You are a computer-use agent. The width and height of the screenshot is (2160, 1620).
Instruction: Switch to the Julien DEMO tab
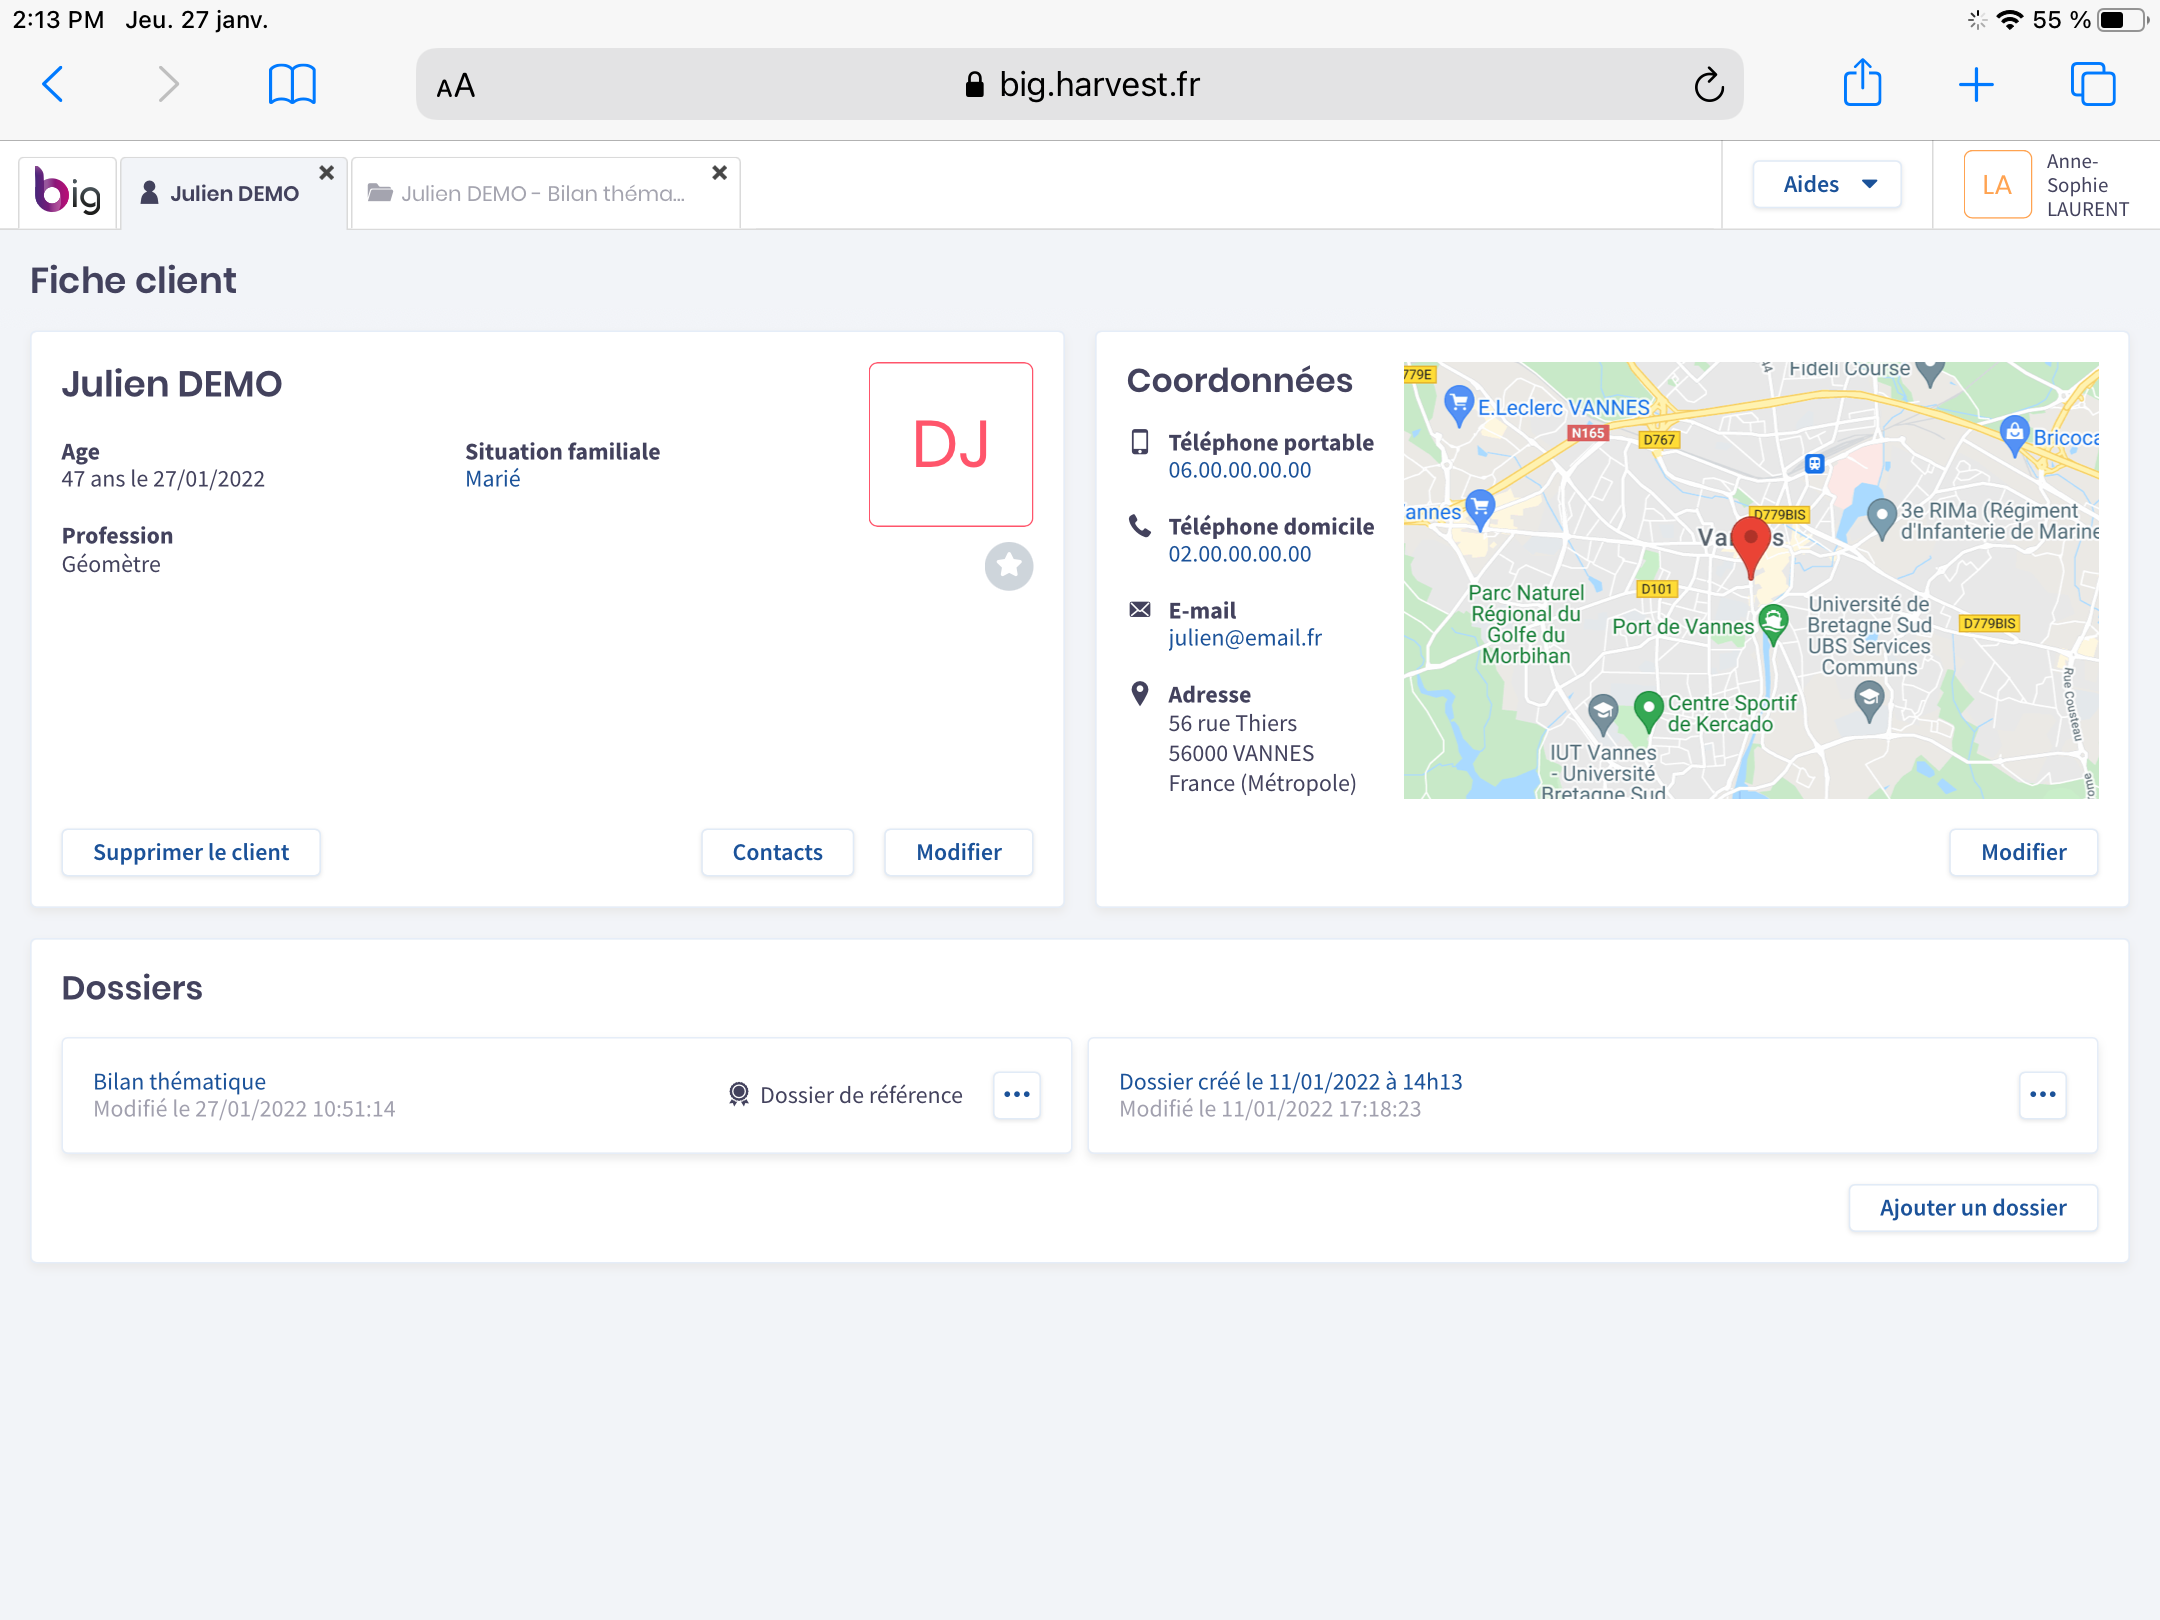(234, 193)
